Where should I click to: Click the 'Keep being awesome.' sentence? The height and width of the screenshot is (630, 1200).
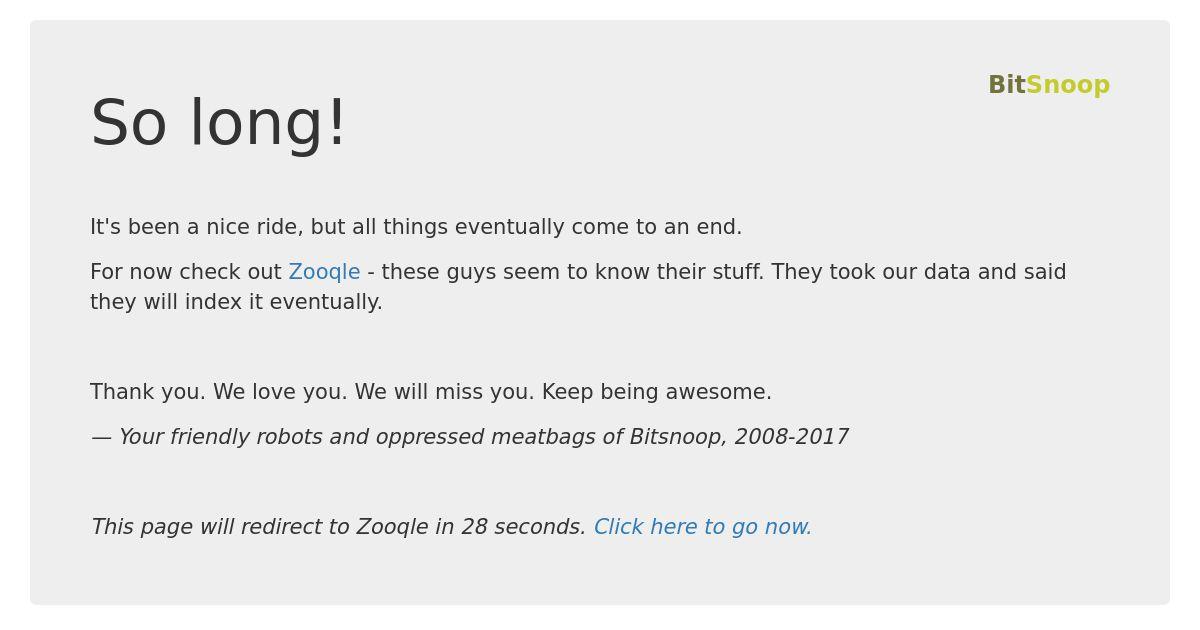(x=657, y=392)
